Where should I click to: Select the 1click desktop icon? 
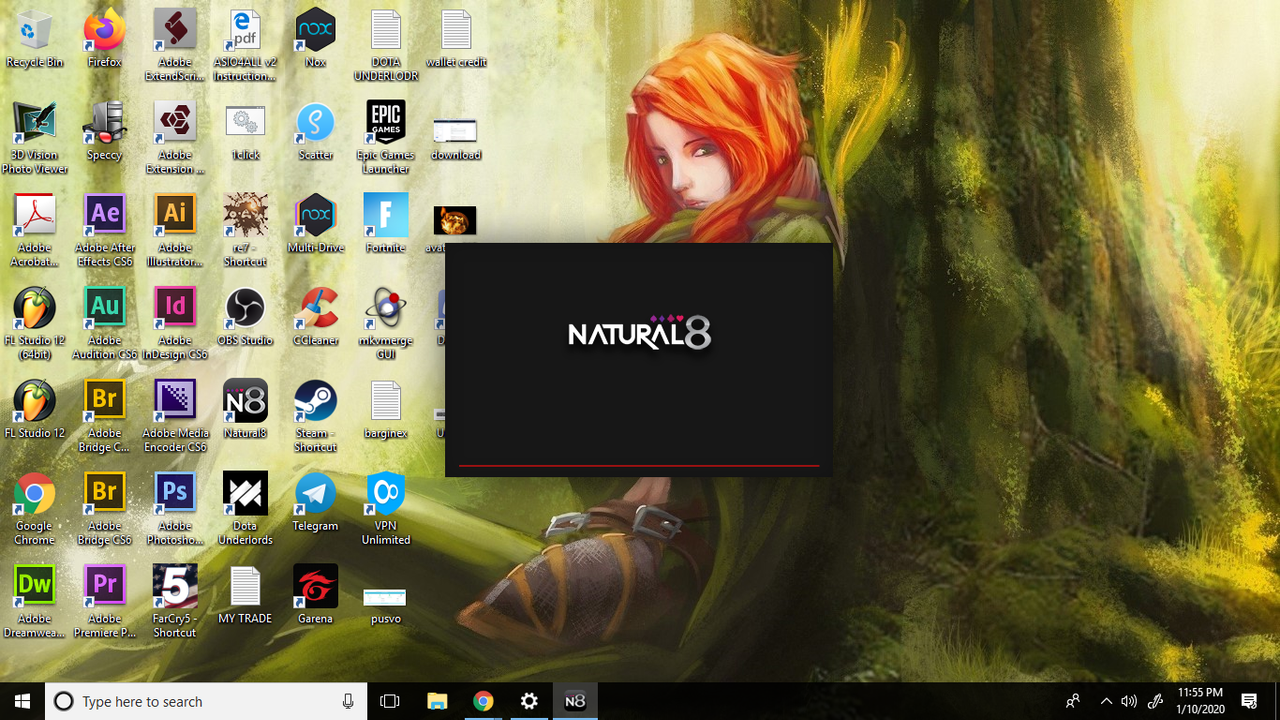pyautogui.click(x=245, y=131)
